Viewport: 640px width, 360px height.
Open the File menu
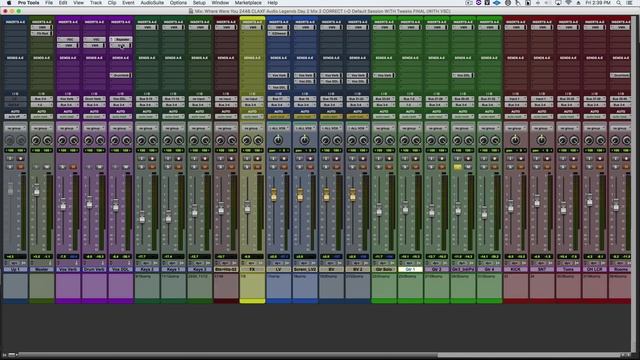[49, 3]
